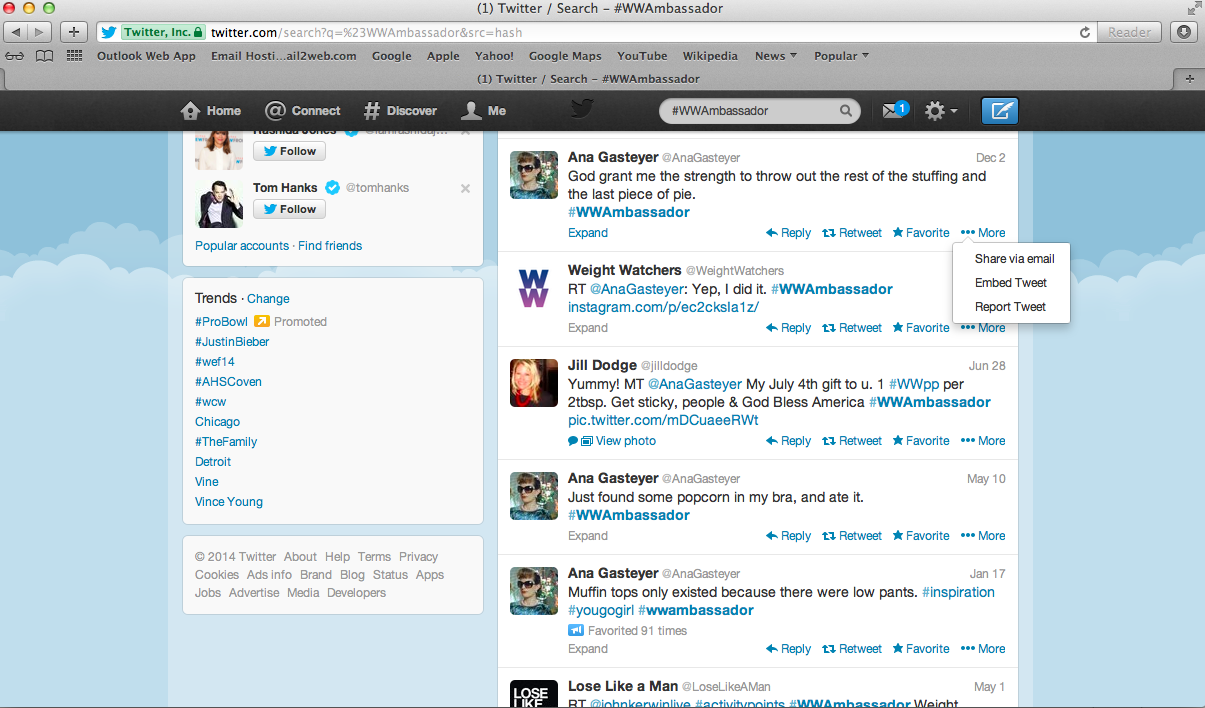Retweet the May 10 popcorn tweet
Image resolution: width=1205 pixels, height=708 pixels.
[852, 536]
